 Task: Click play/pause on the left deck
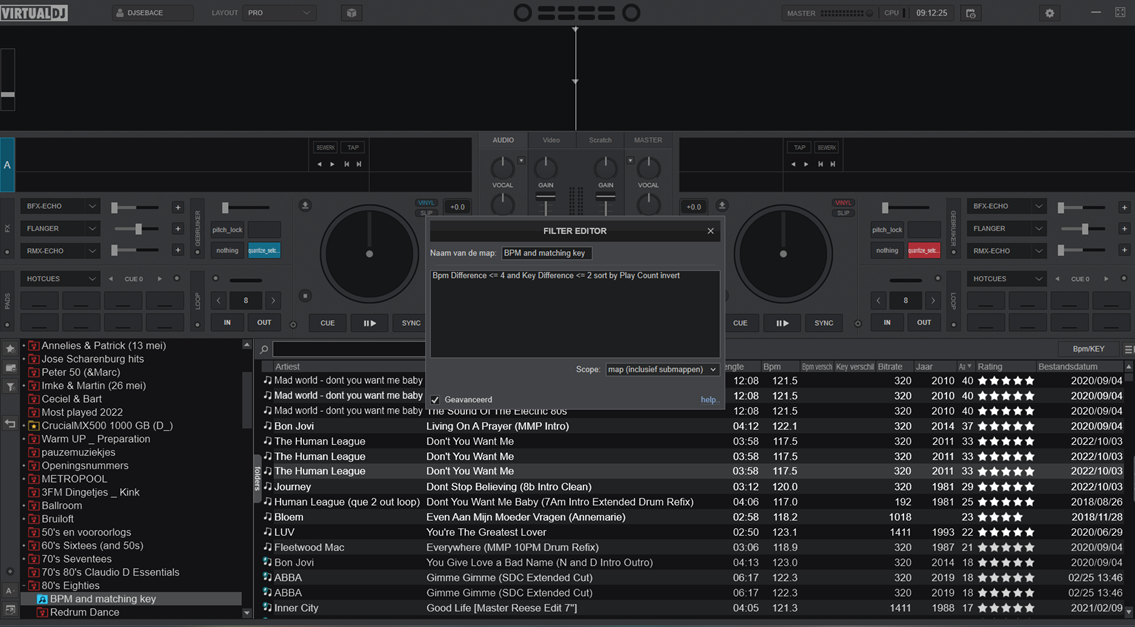(369, 323)
